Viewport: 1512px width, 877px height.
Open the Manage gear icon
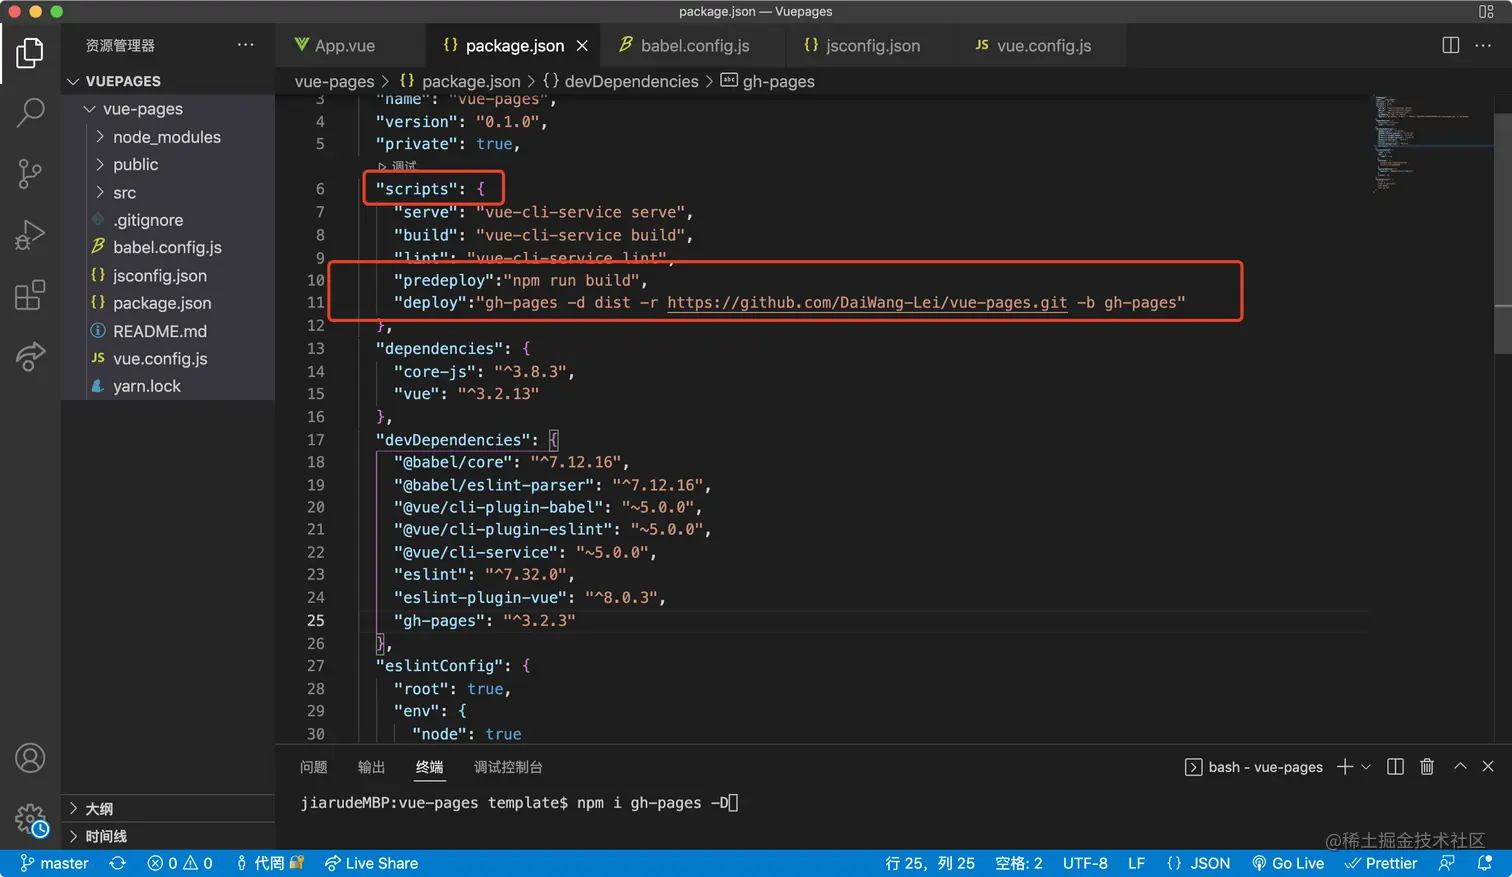(30, 820)
